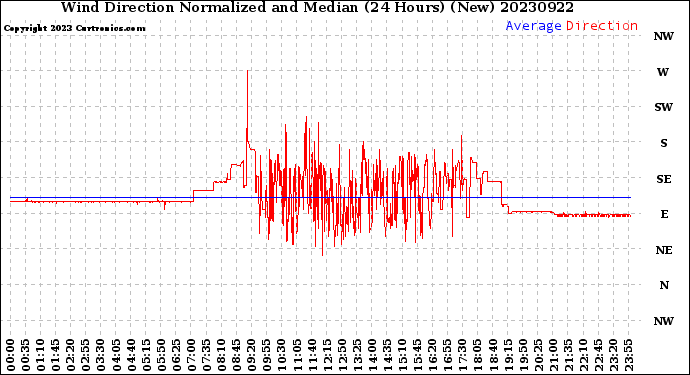Image resolution: width=690 pixels, height=375 pixels.
Task: Click the 03:30 time axis label
Action: (100, 355)
